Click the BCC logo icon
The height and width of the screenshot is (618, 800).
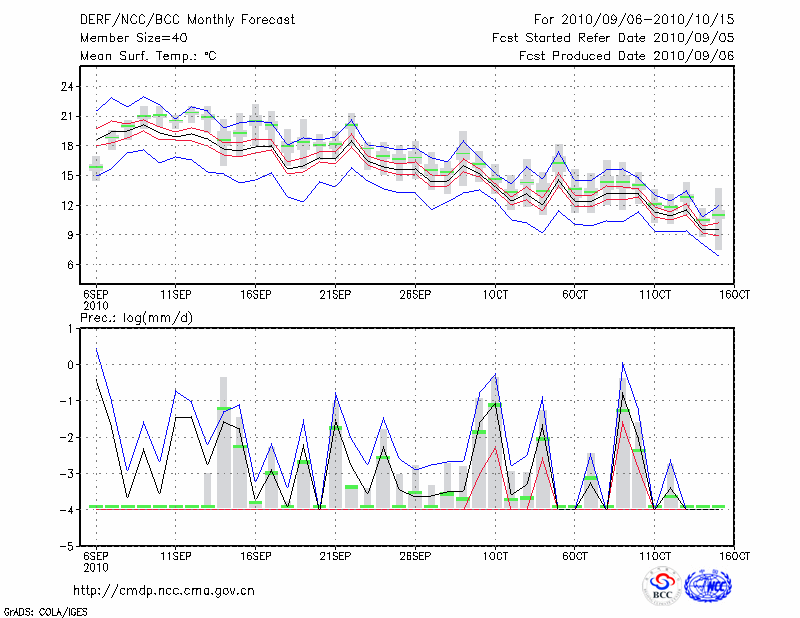coord(662,586)
